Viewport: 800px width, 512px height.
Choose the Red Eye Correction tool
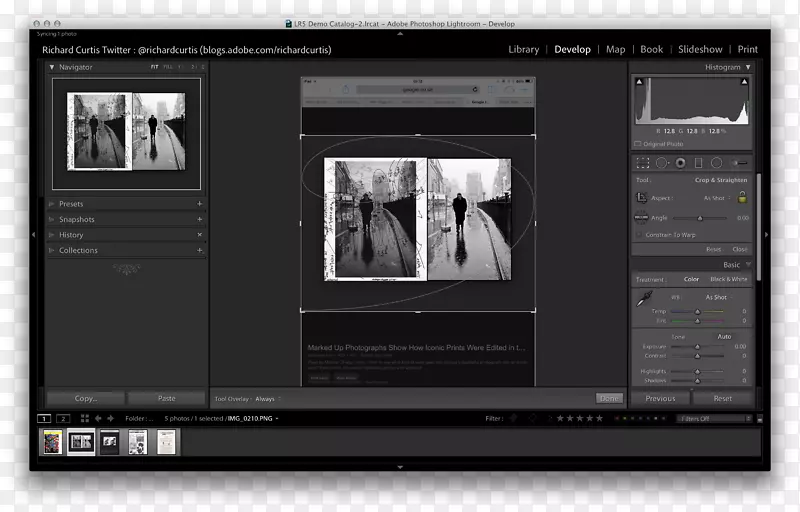680,163
